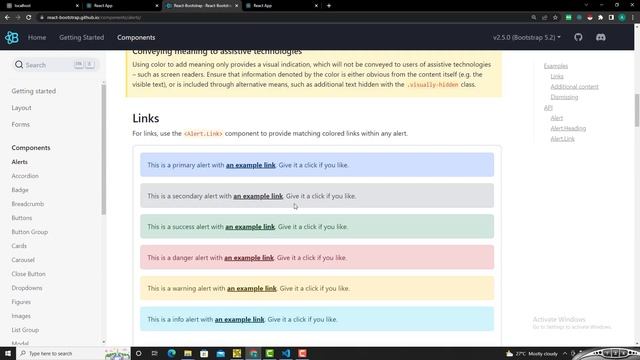Viewport: 640px width, 360px height.
Task: Reload the page with the refresh icon
Action: (x=29, y=18)
